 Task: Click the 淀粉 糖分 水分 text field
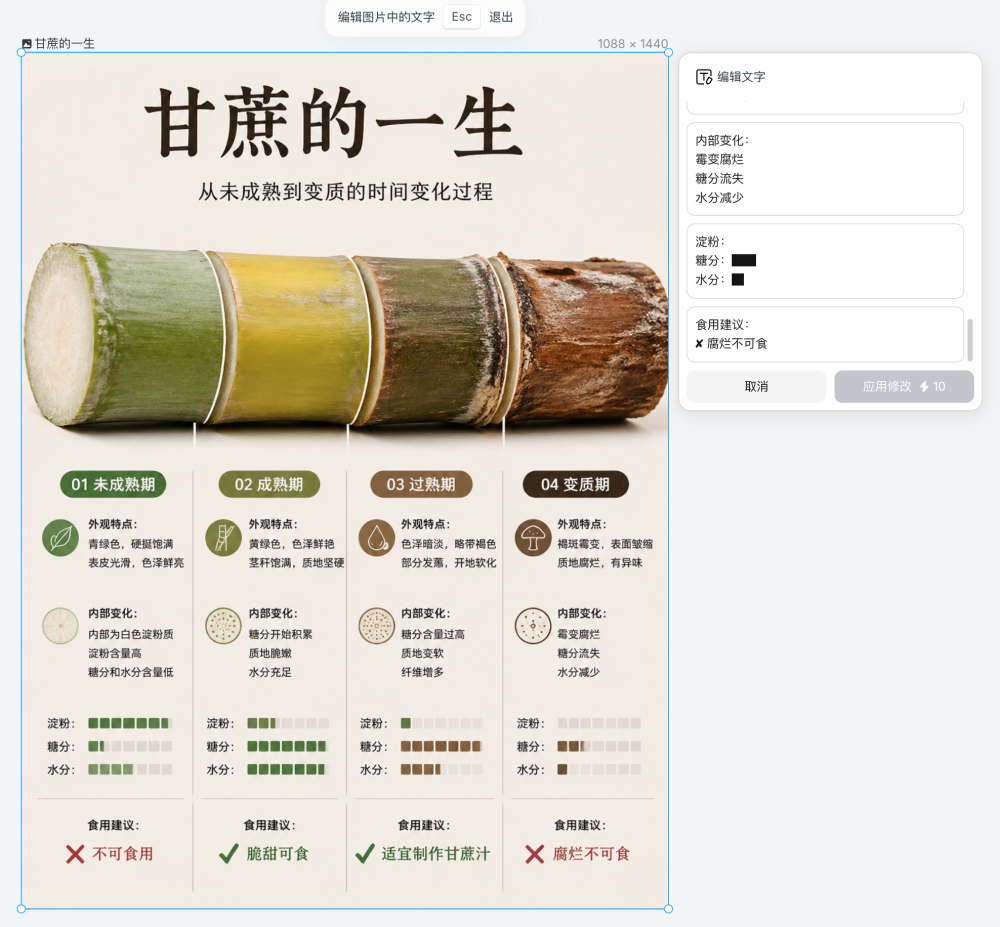(825, 261)
